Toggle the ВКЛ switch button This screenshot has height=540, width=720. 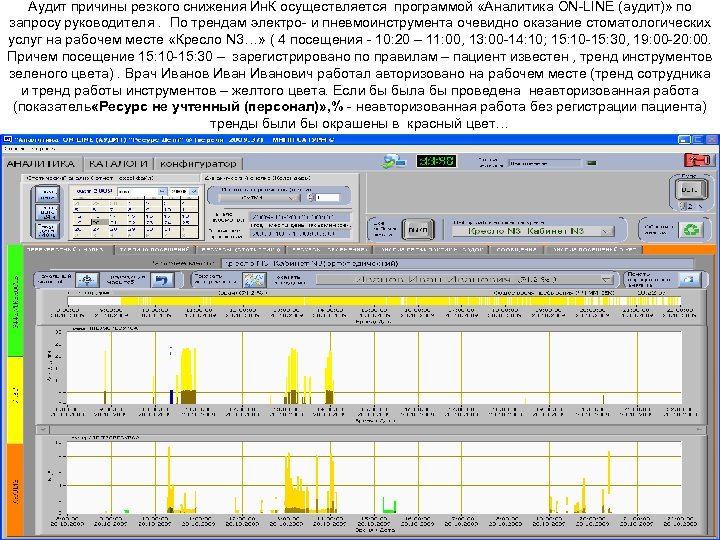pyautogui.click(x=417, y=230)
